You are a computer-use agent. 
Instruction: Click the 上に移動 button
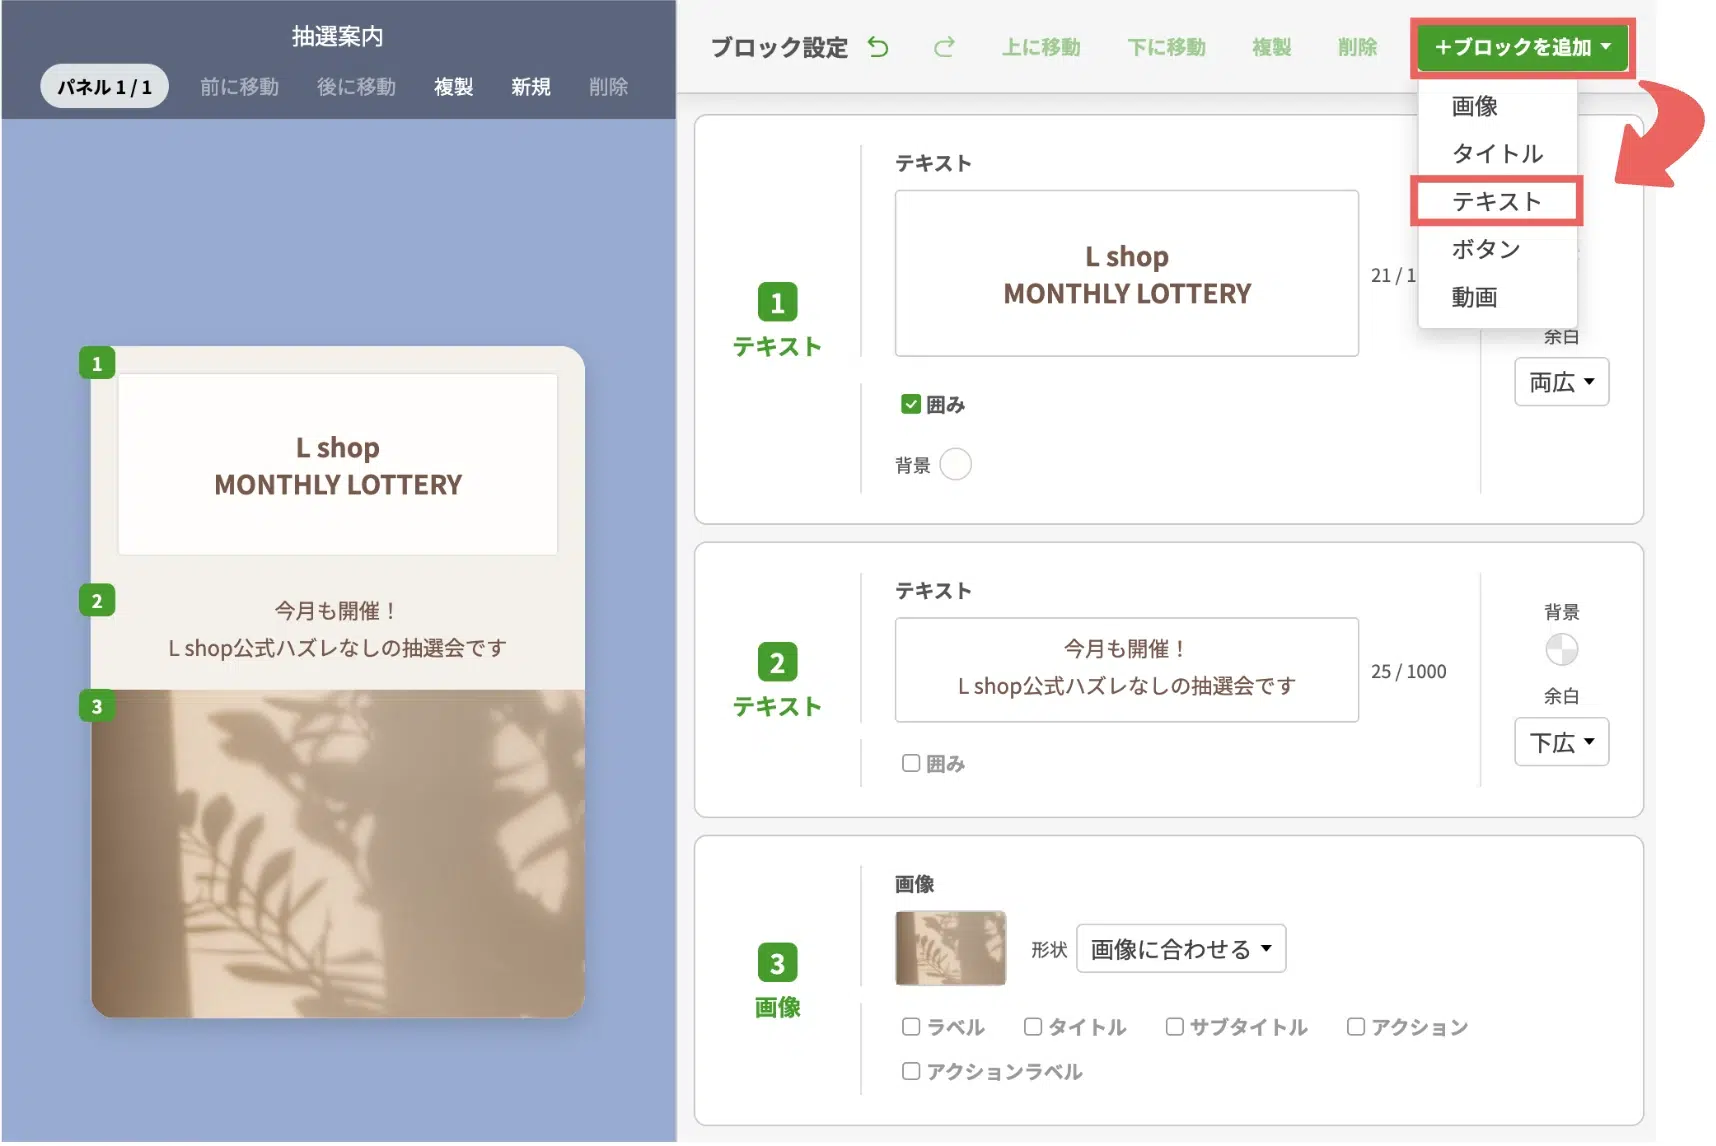(1041, 47)
